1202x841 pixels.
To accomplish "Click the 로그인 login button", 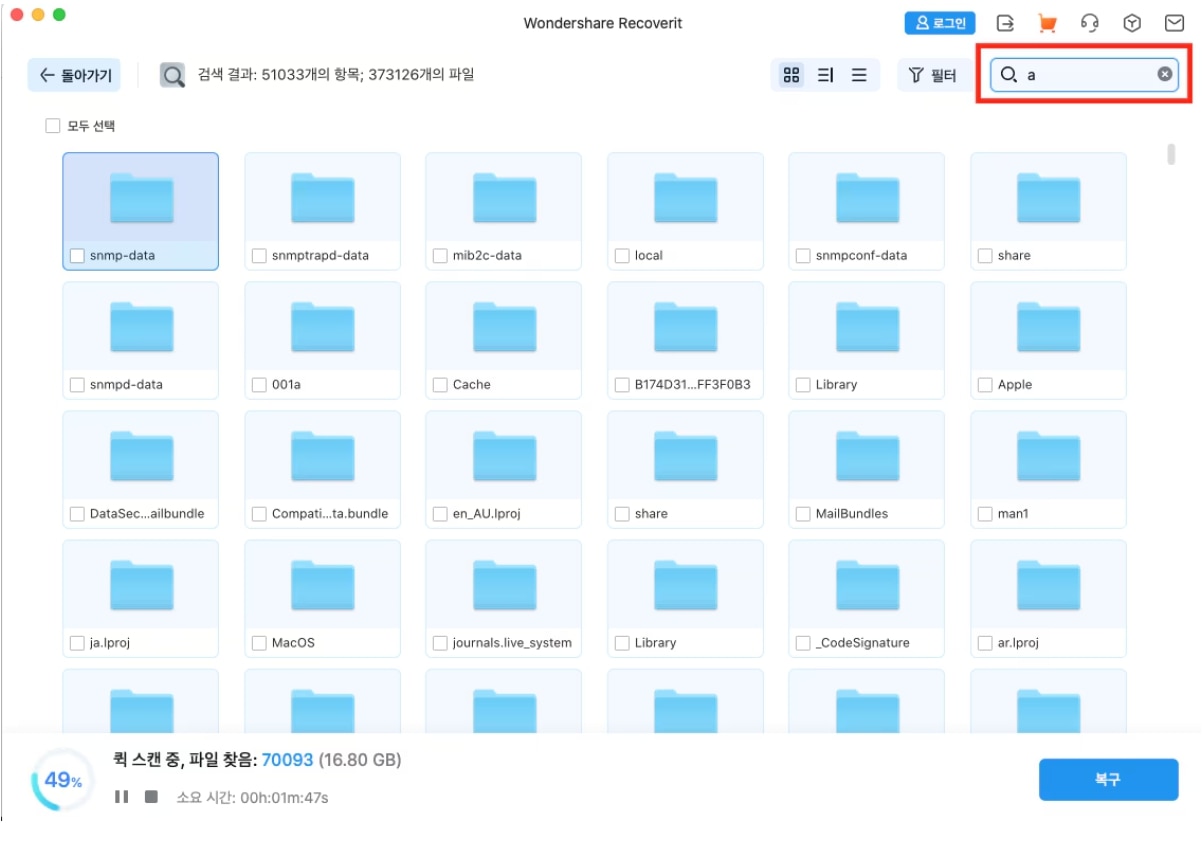I will point(940,23).
